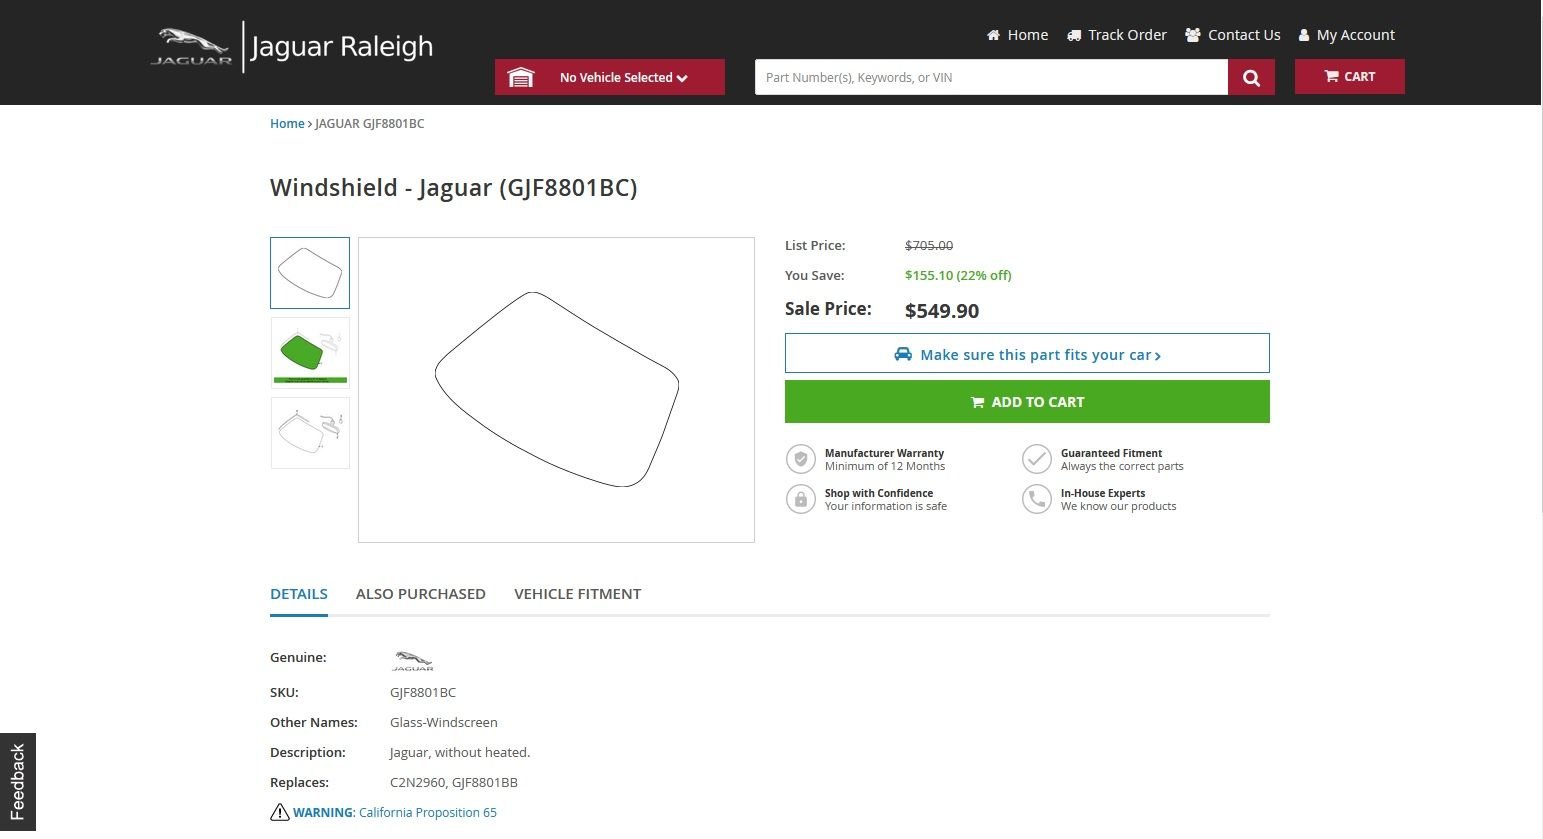Screen dimensions: 1543x839
Task: Open the Feedback side tab
Action: (x=17, y=782)
